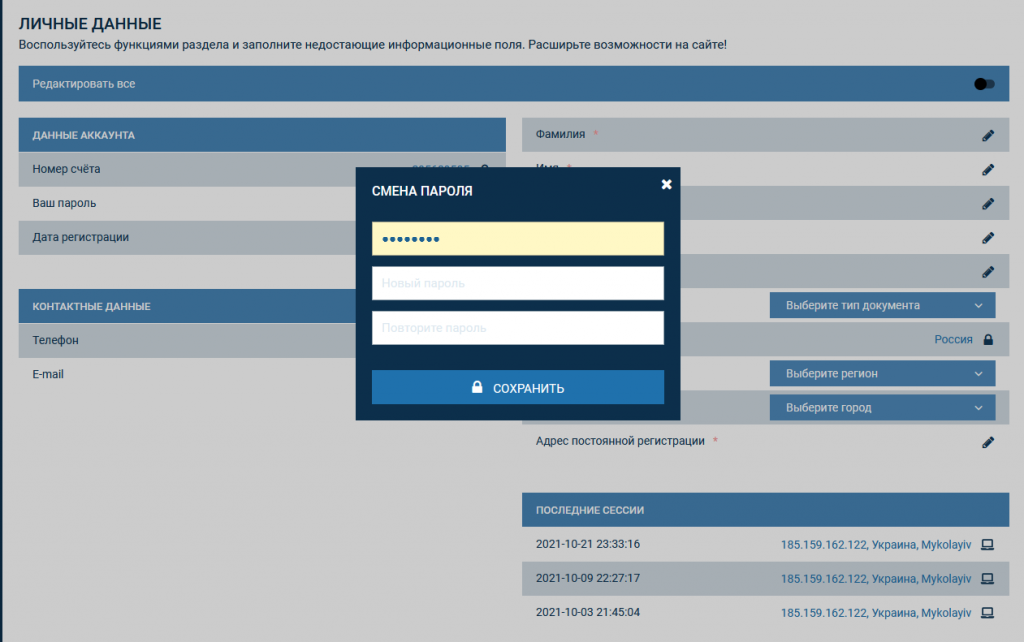Click the Россия country link
1024x642 pixels.
(x=953, y=340)
